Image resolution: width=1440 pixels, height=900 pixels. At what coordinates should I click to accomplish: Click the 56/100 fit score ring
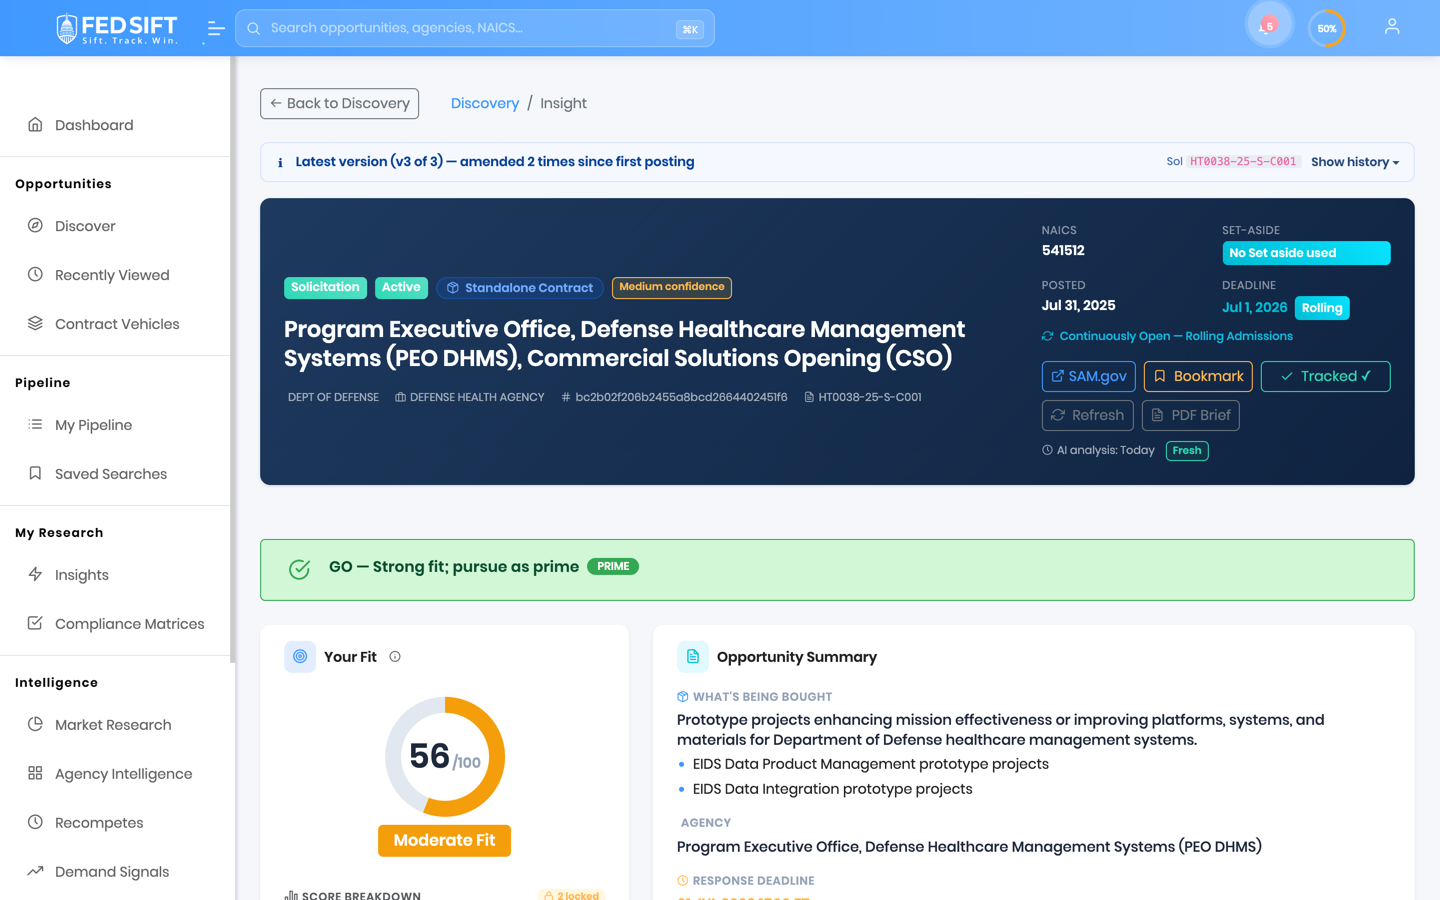[445, 757]
